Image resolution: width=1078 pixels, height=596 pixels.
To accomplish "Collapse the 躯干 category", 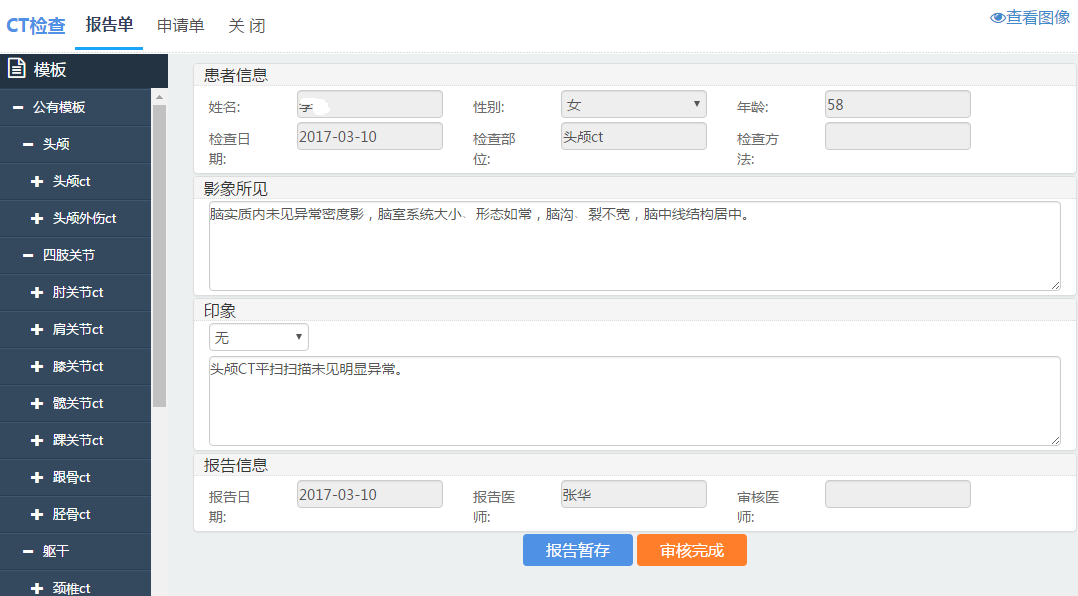I will (x=27, y=552).
